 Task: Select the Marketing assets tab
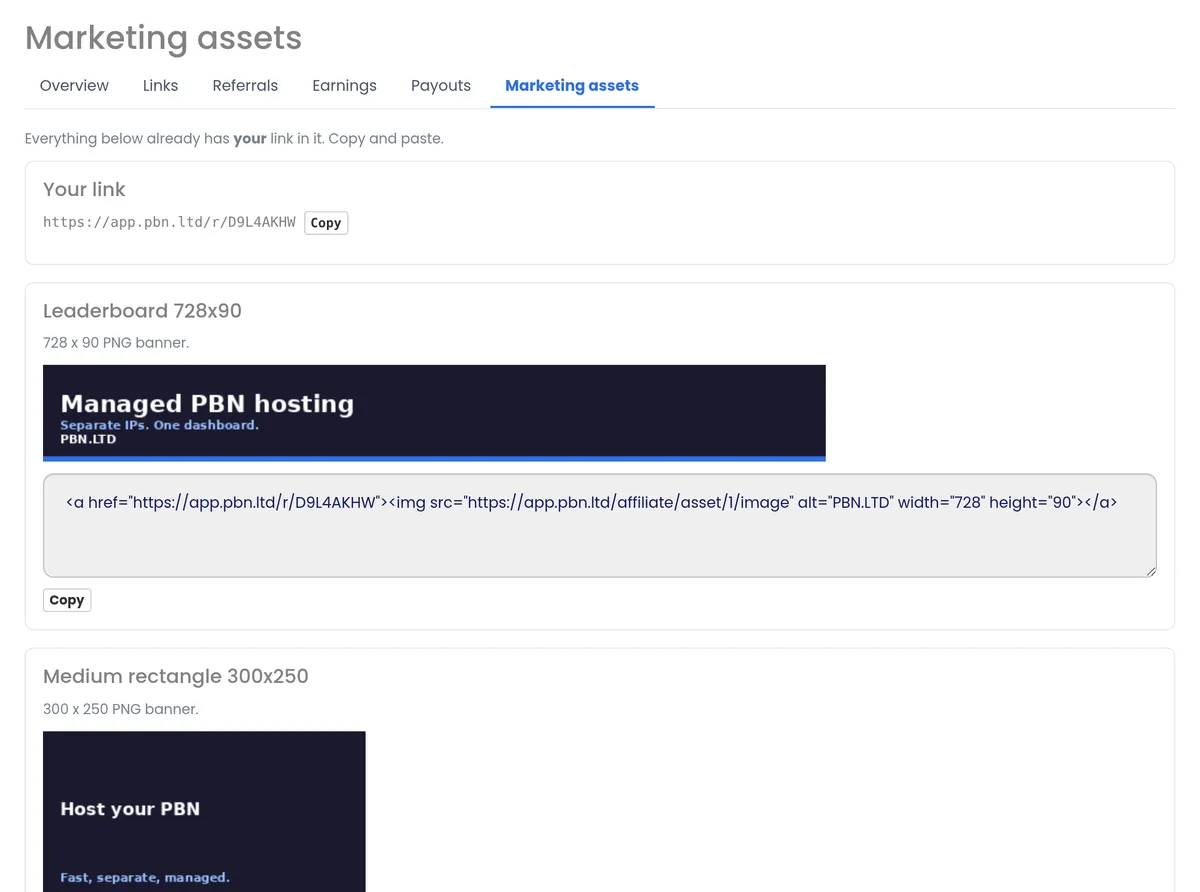572,86
